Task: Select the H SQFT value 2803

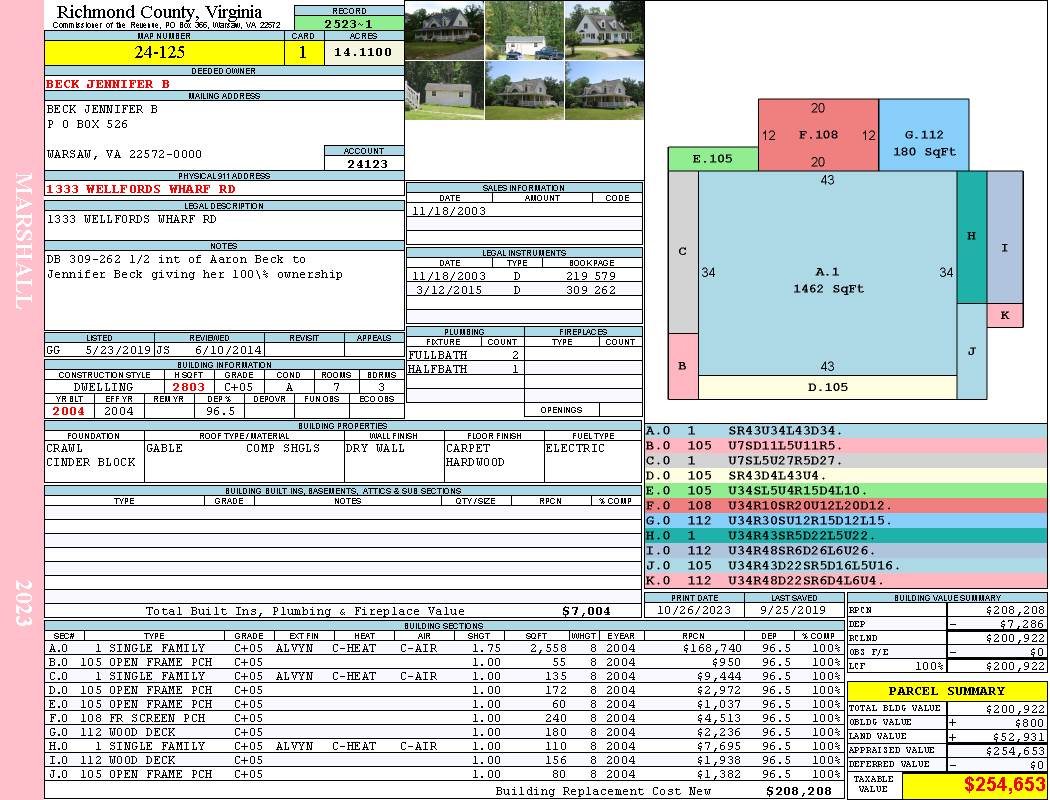Action: tap(188, 387)
